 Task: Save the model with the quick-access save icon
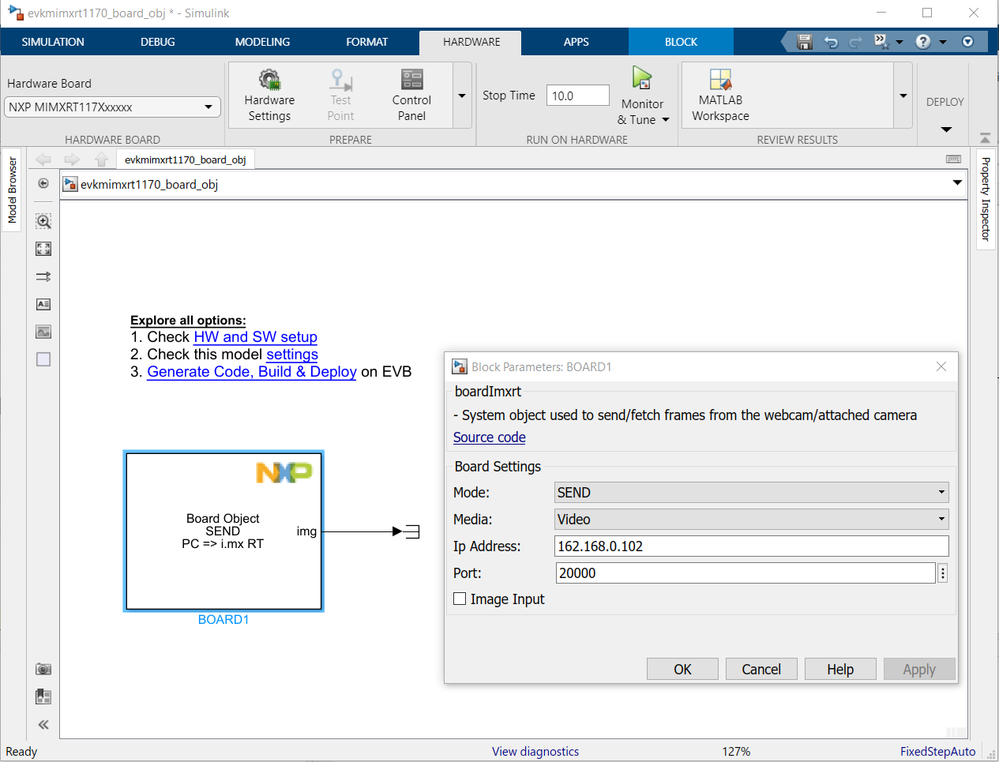[804, 41]
